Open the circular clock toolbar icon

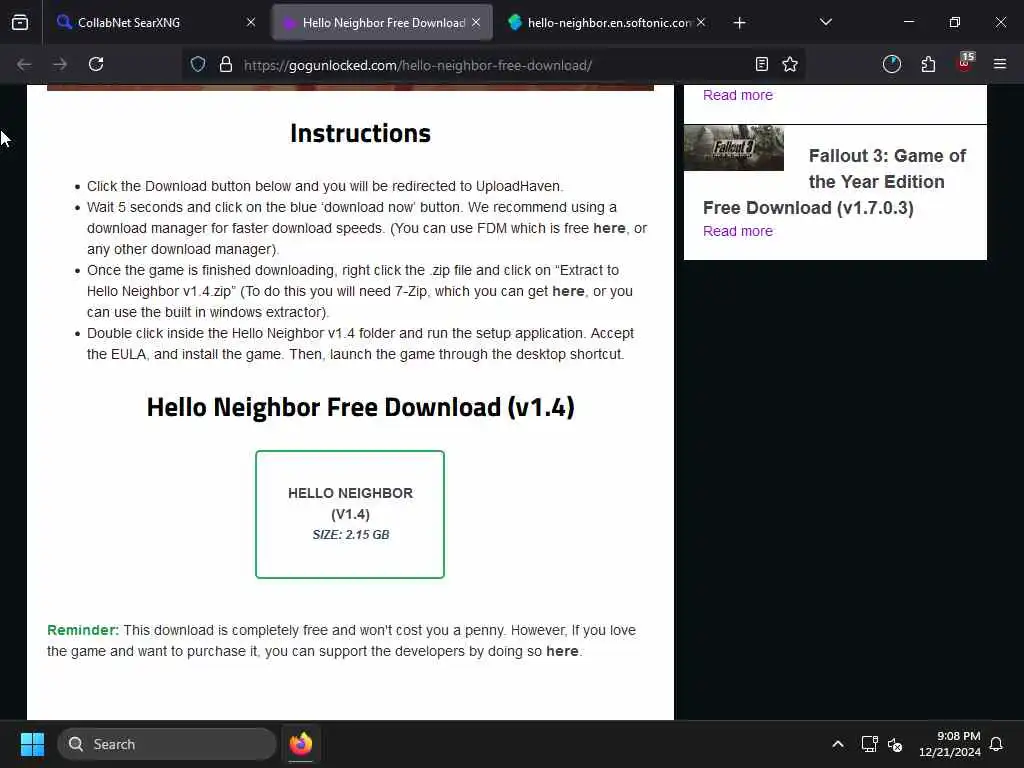click(891, 64)
